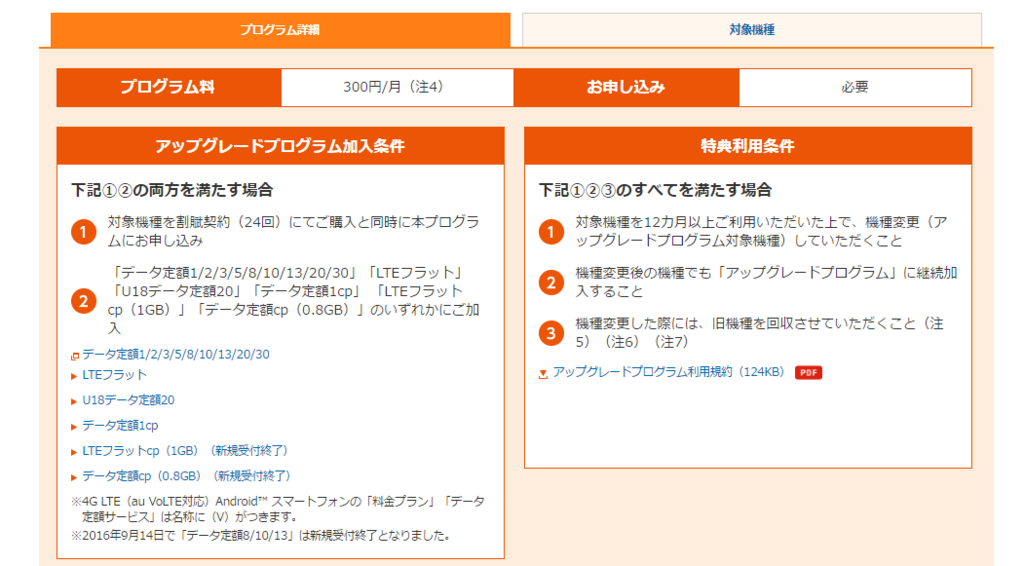Click the external window icon beside データ定額1/2/3
The image size is (1024, 566).
click(x=74, y=356)
